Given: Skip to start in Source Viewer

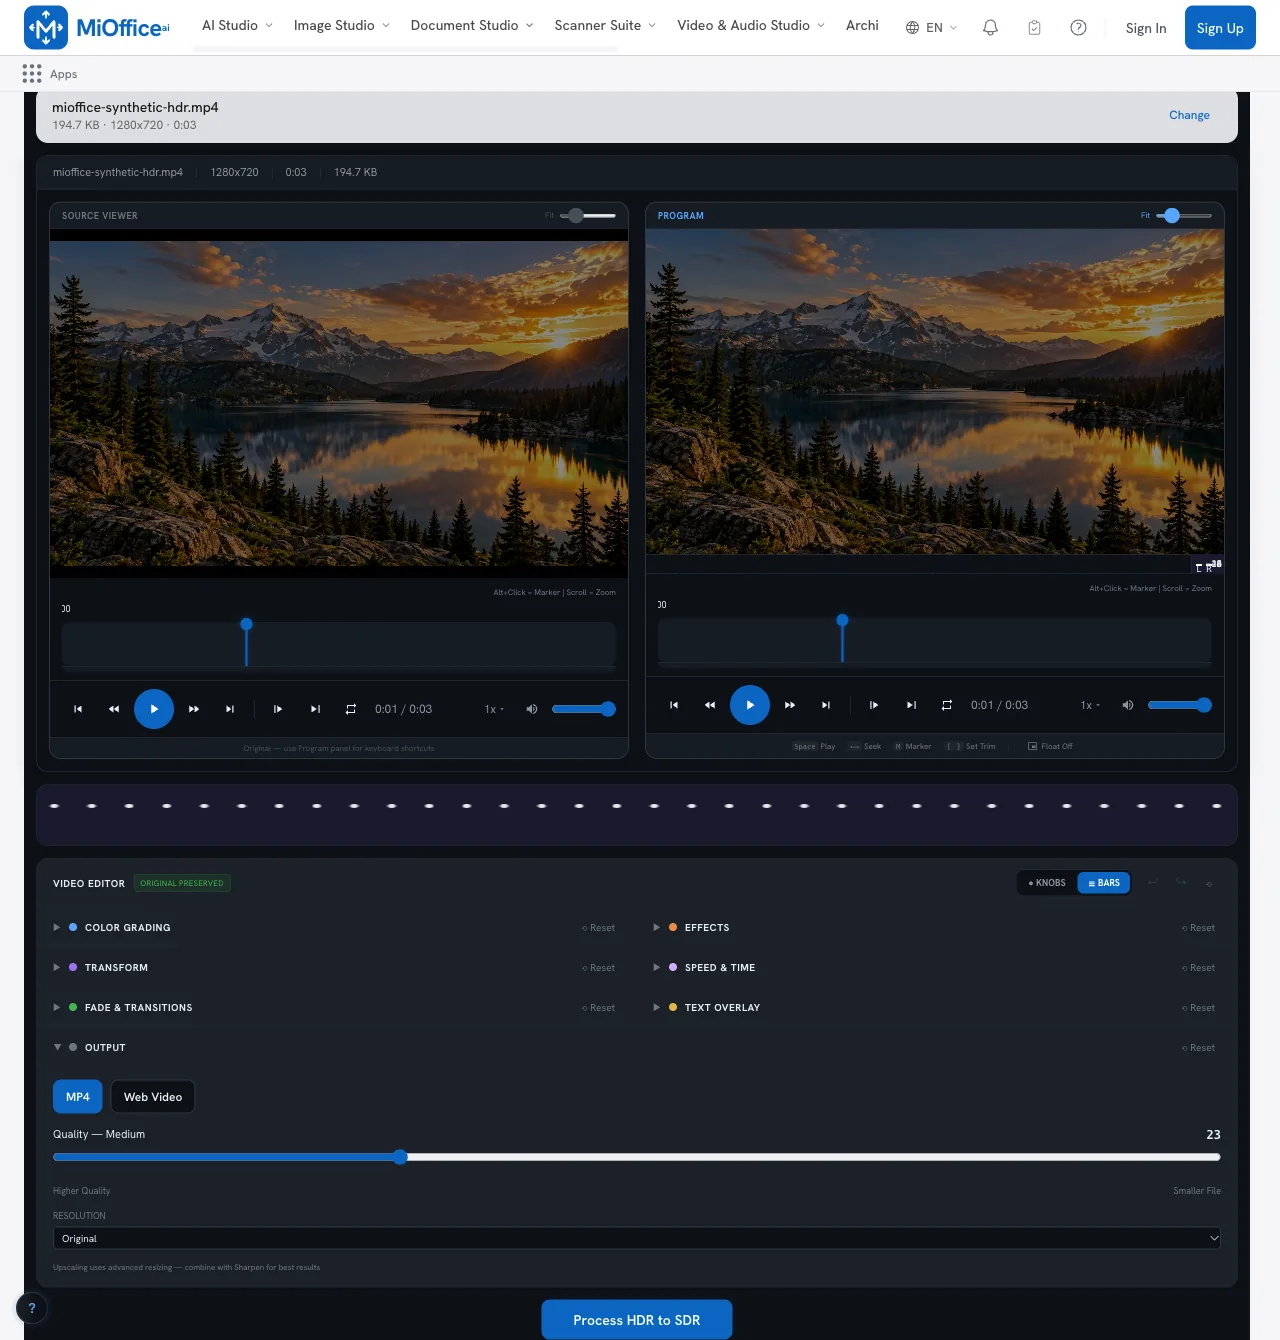Looking at the screenshot, I should 78,709.
